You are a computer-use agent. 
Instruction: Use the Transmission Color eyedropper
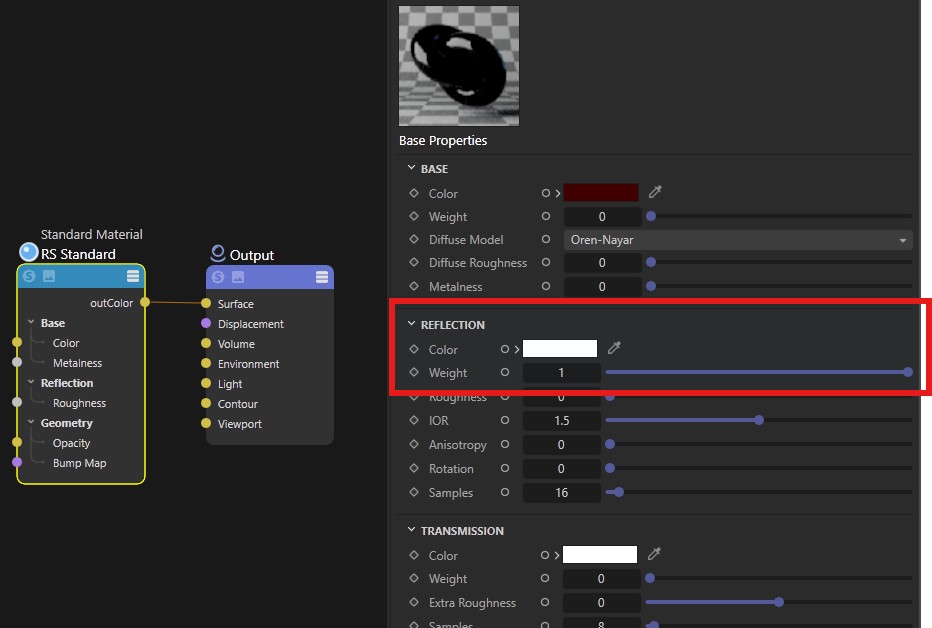[655, 554]
